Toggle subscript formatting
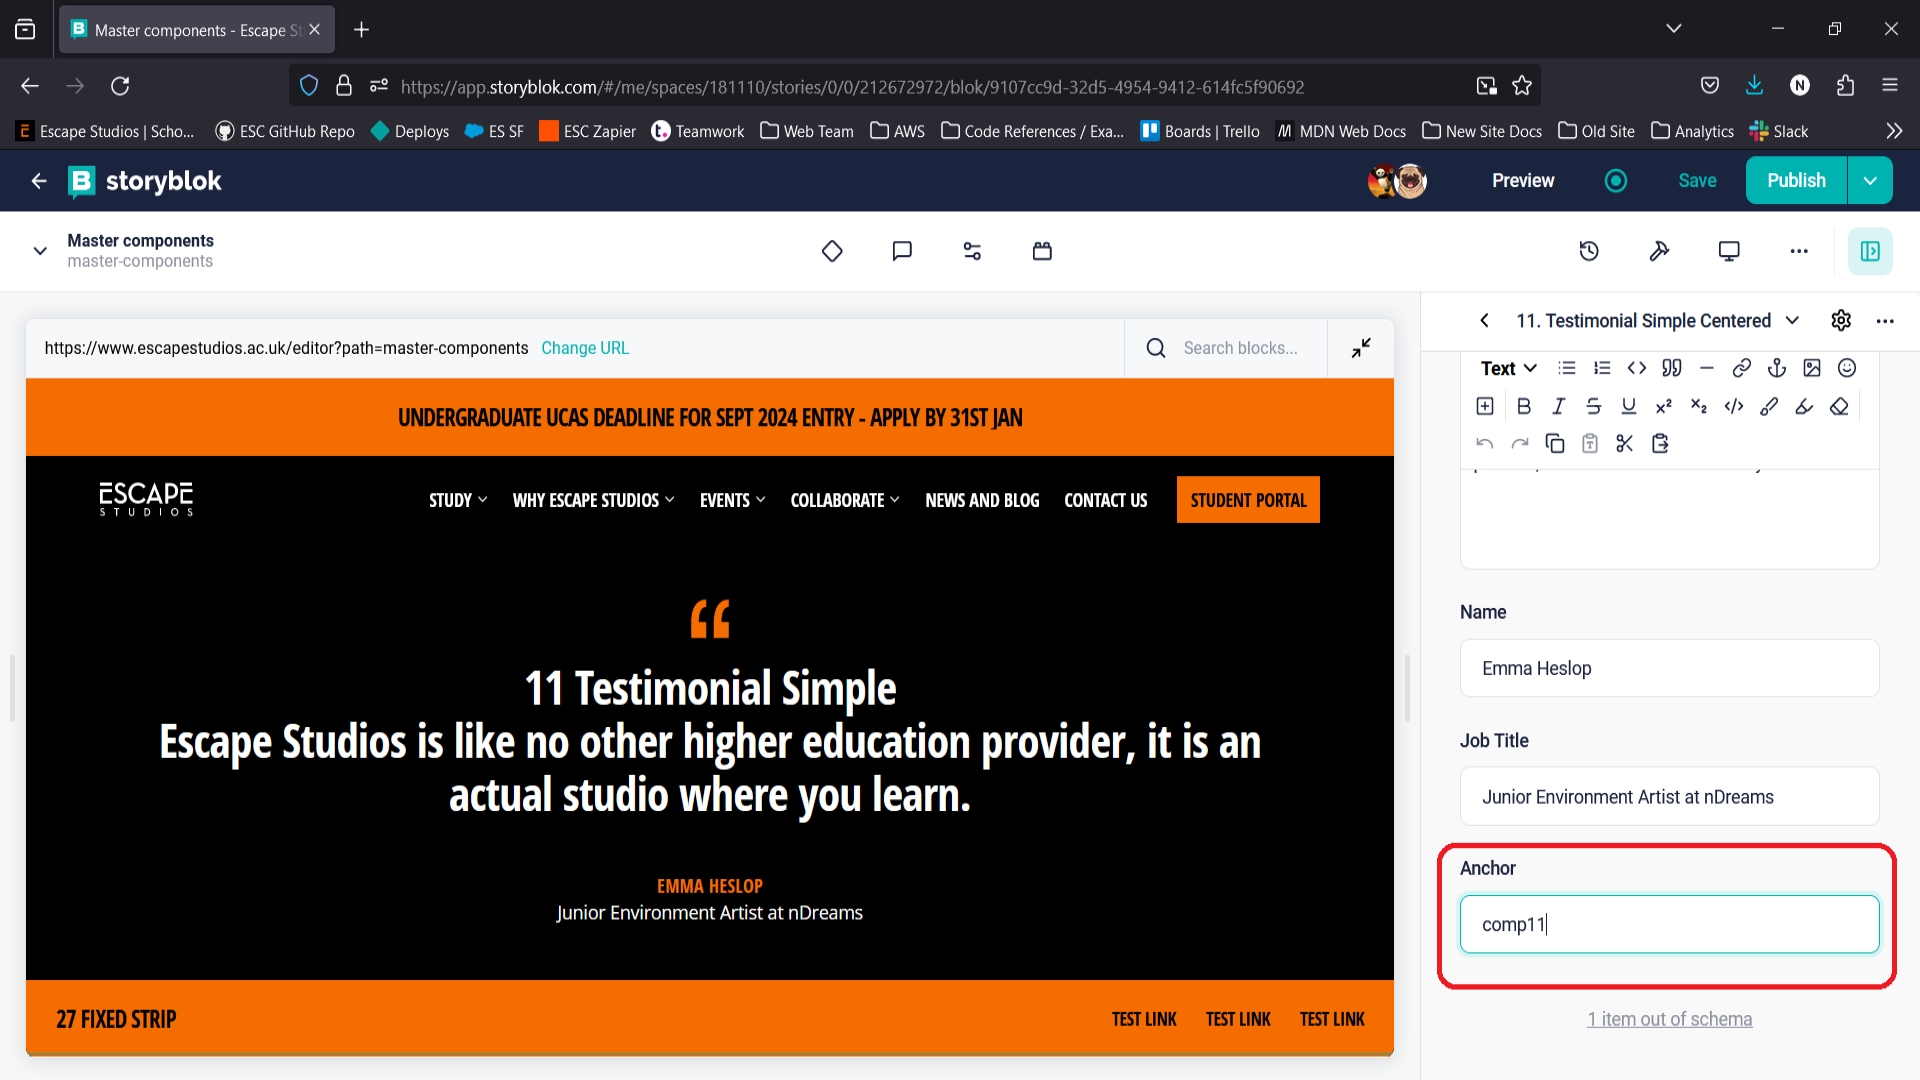The width and height of the screenshot is (1920, 1080). coord(1699,406)
